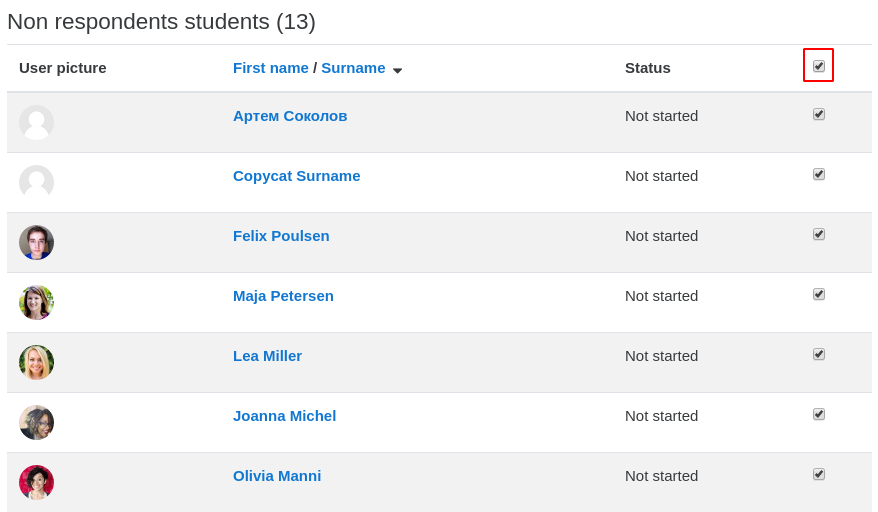Open Felix Poulsen's profile picture
Viewport: 878px width, 512px height.
coord(36,243)
